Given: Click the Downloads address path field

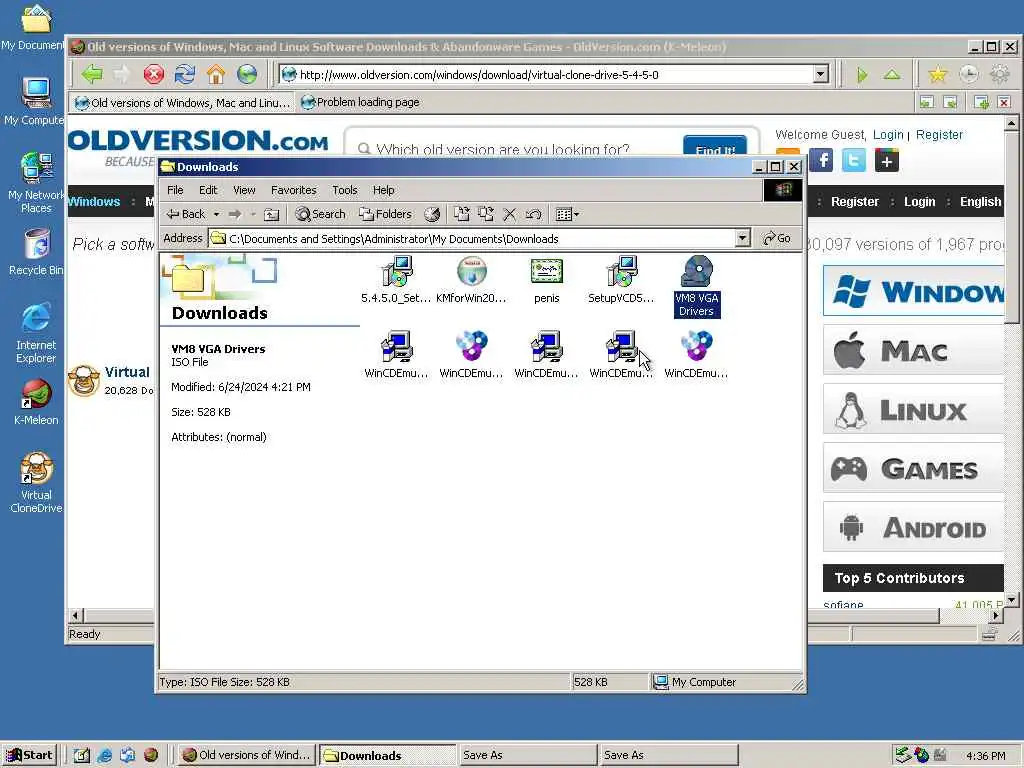Looking at the screenshot, I should 471,238.
